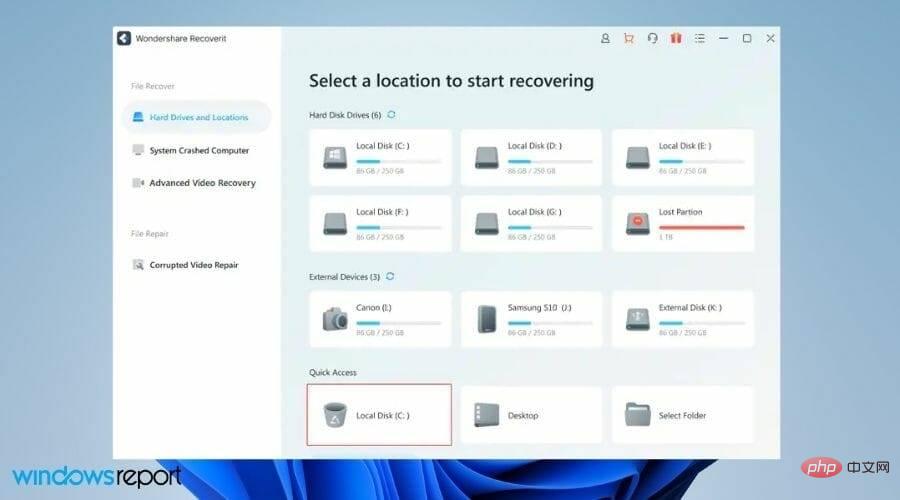
Task: Click the Canon (I:) usage bar
Action: (x=399, y=323)
